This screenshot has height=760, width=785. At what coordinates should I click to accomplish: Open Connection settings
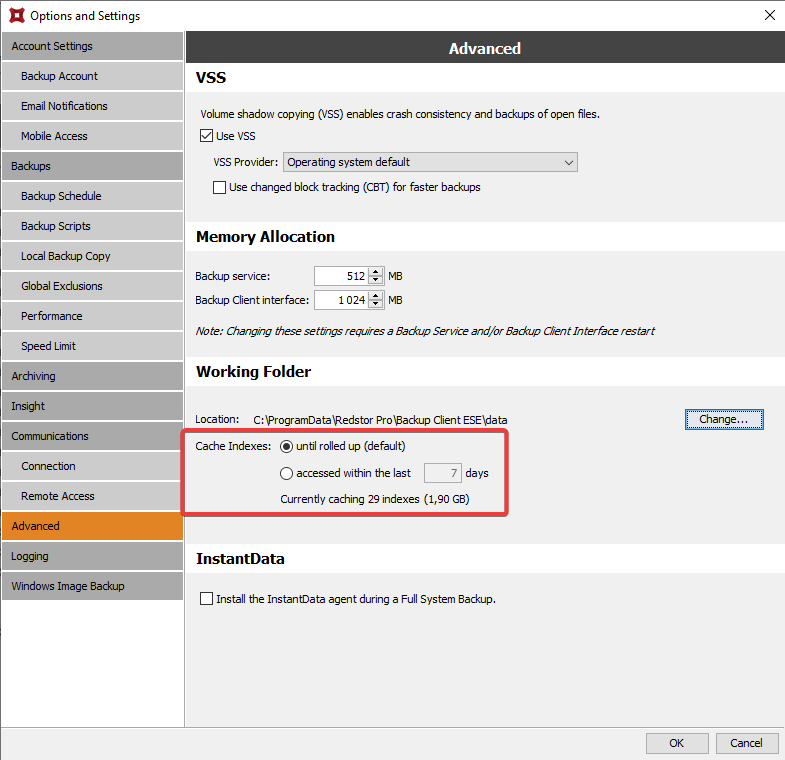tap(93, 466)
